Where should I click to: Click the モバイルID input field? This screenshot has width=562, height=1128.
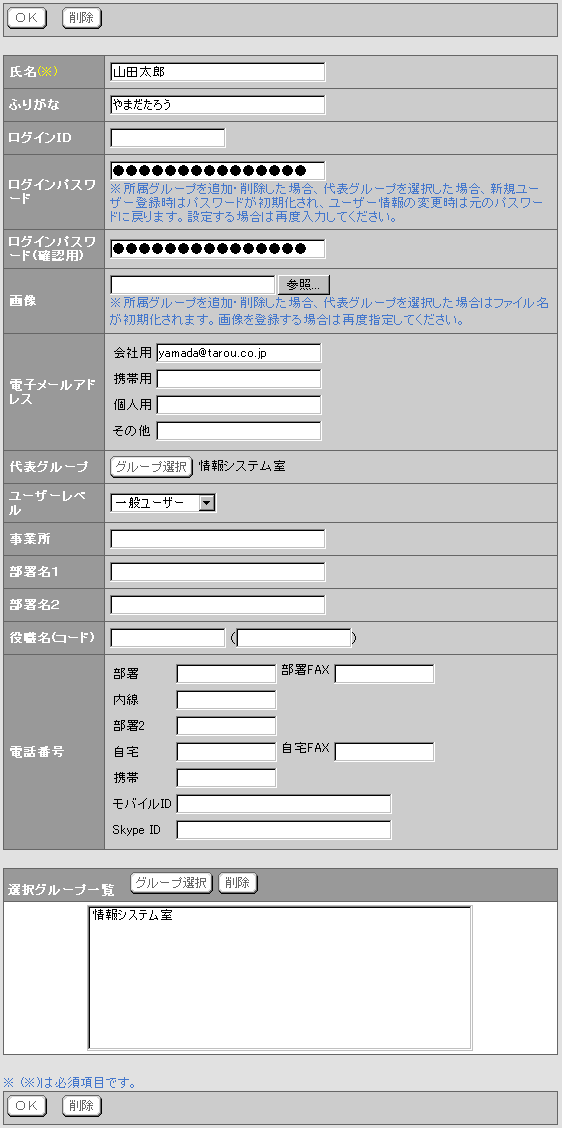pyautogui.click(x=284, y=804)
